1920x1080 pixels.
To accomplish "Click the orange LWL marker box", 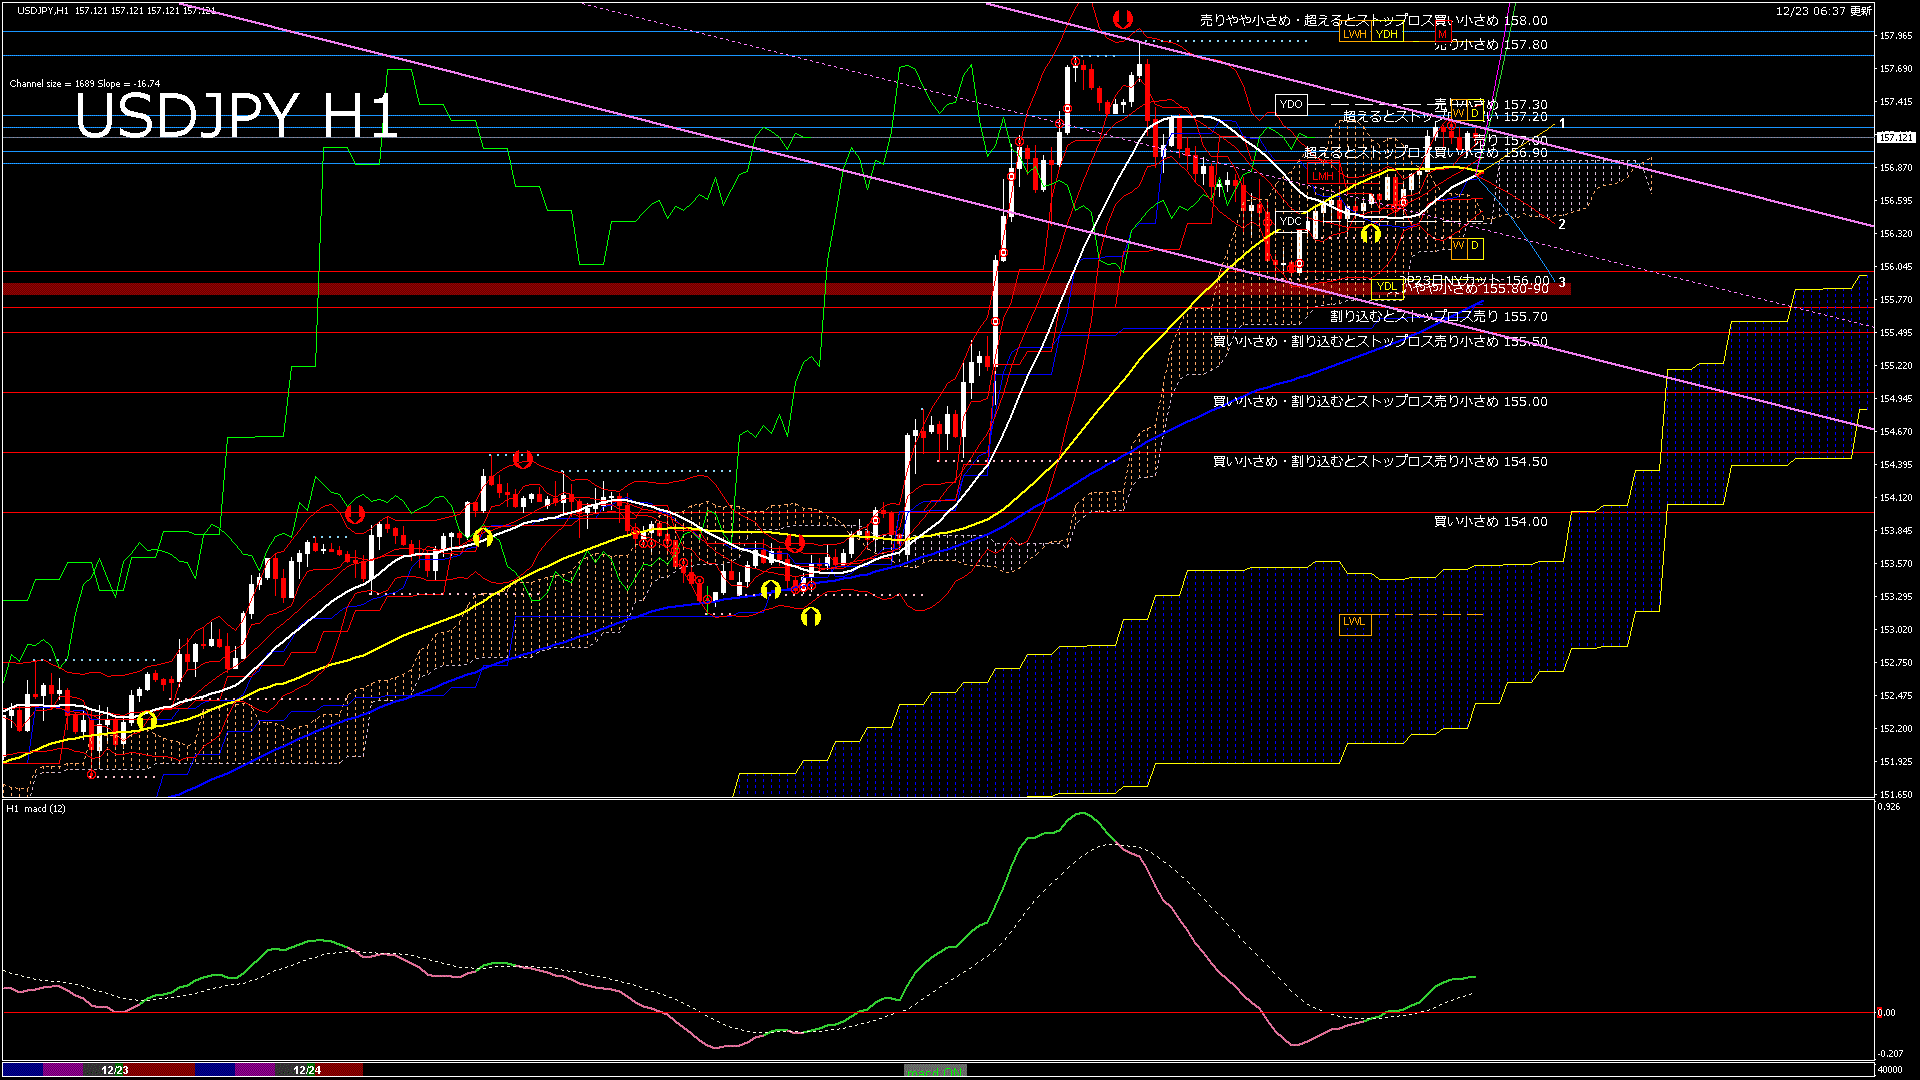I will click(x=1354, y=622).
